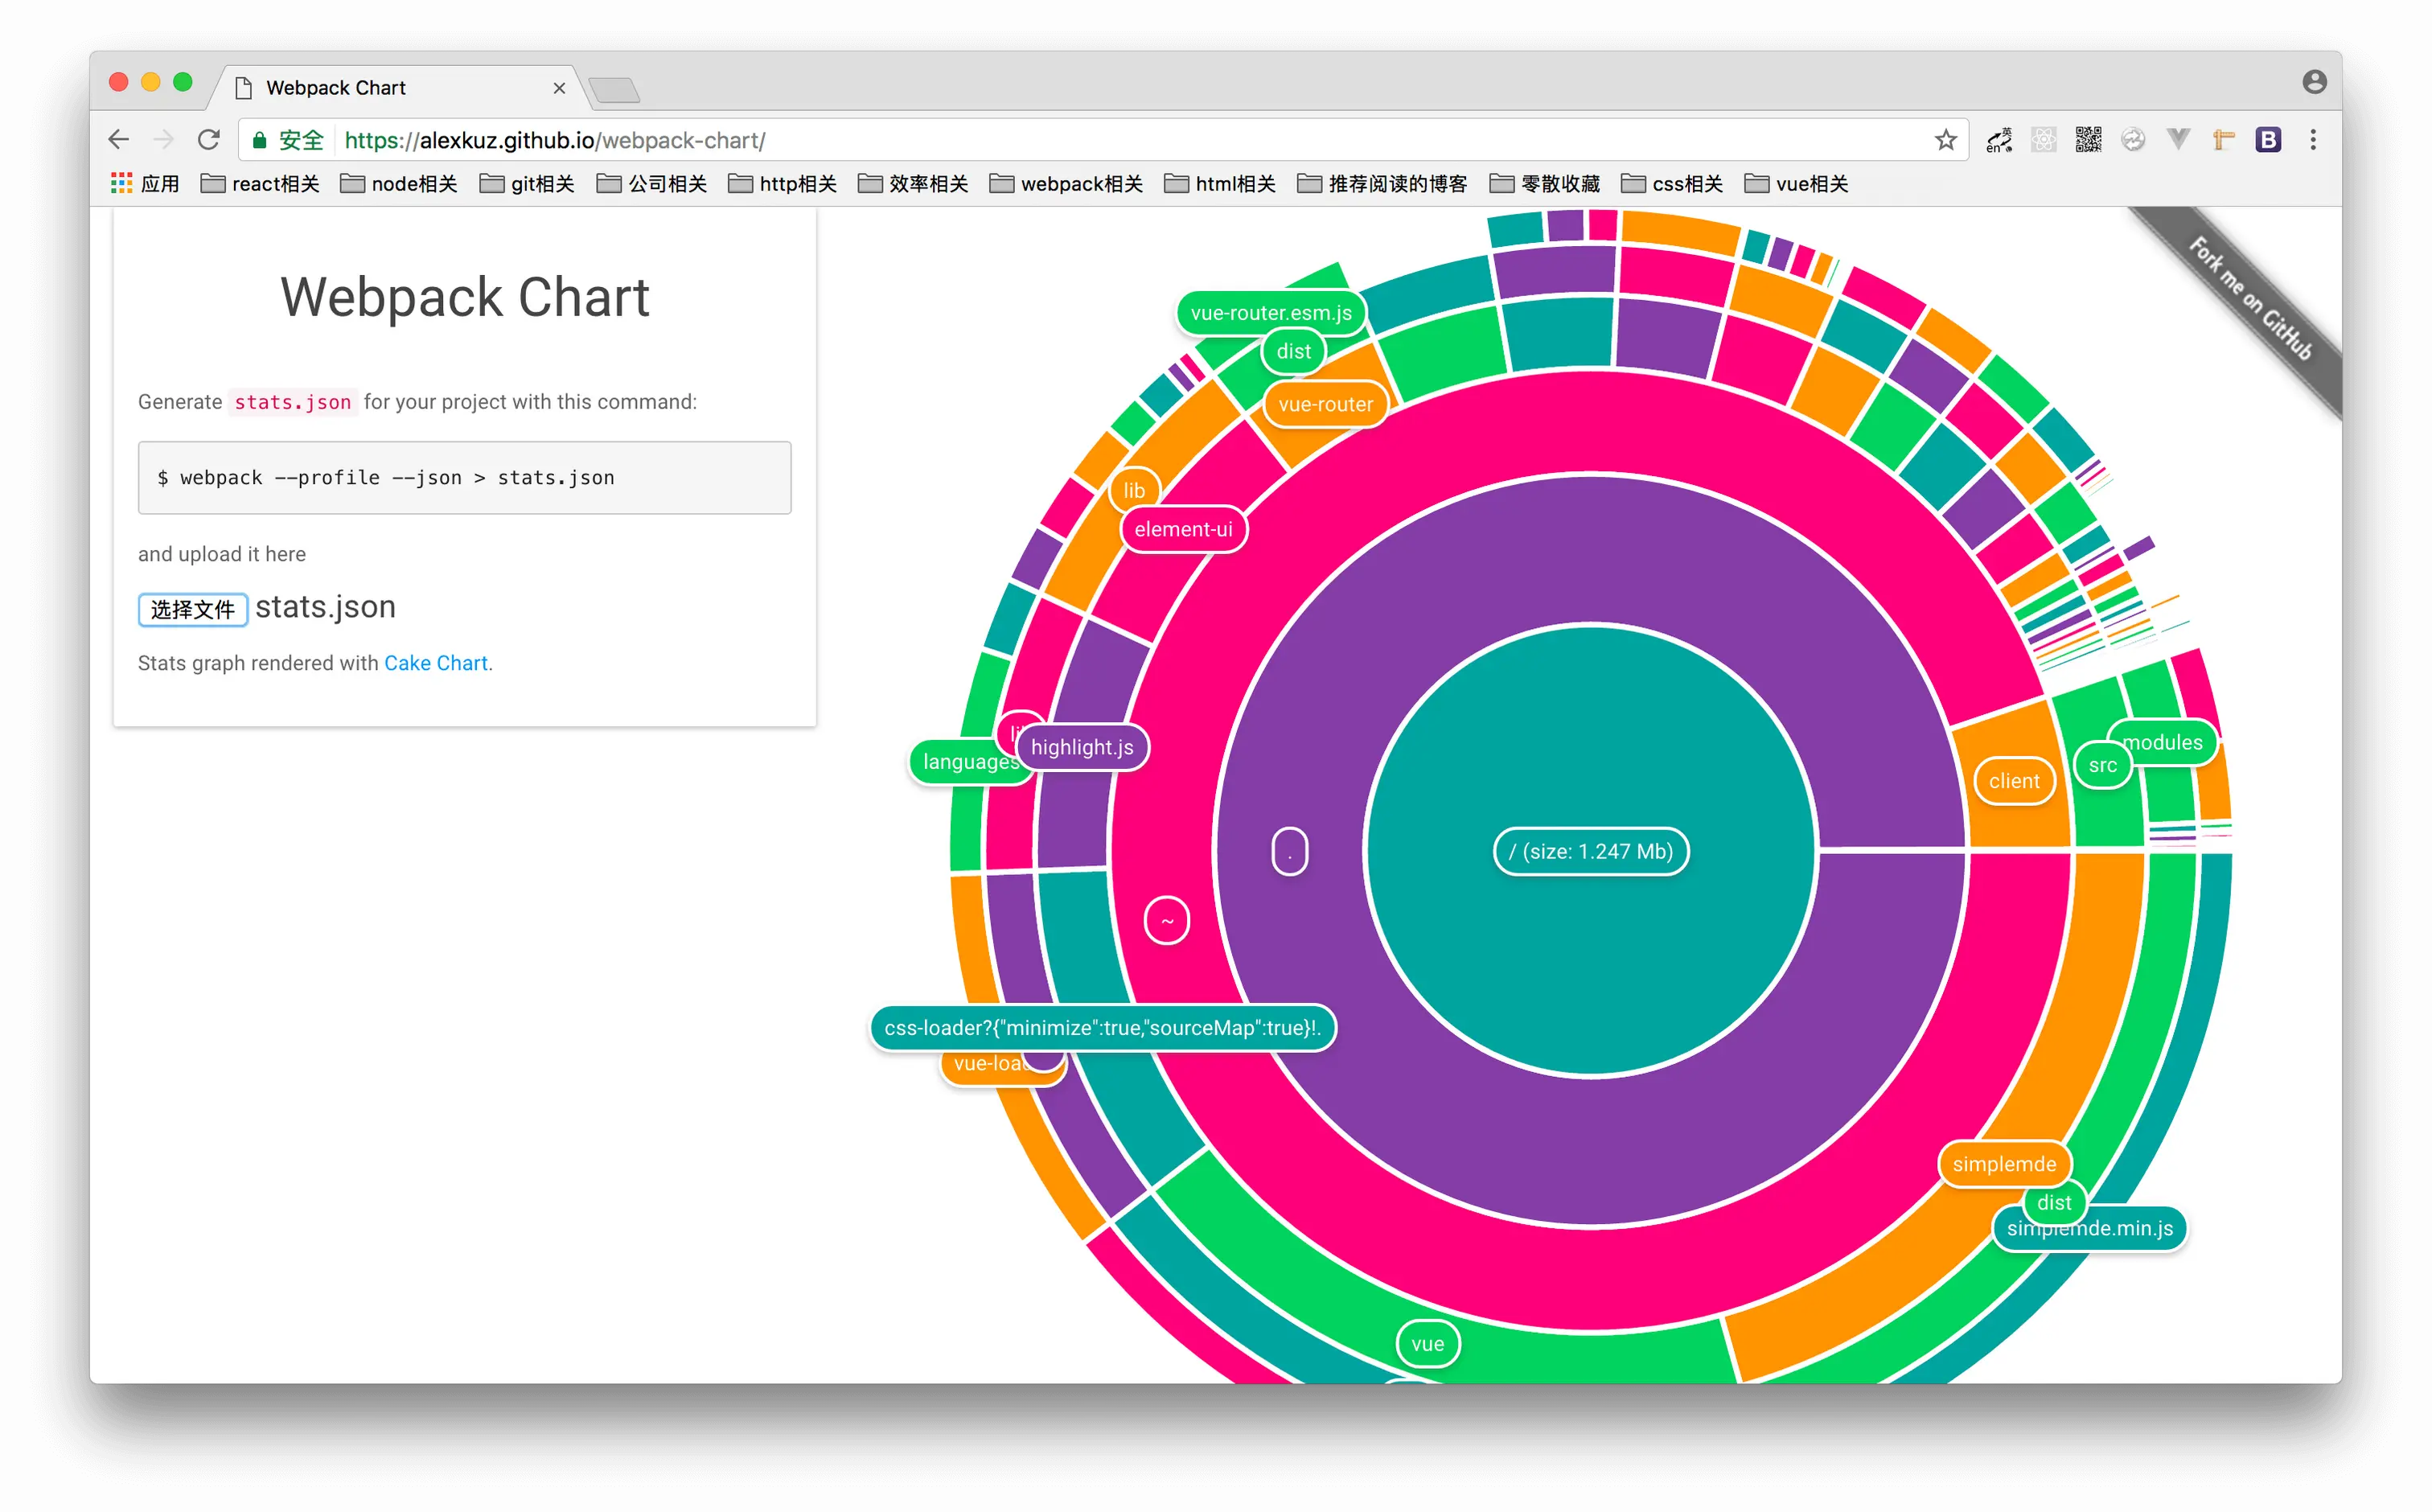
Task: Open the QR code extension
Action: pyautogui.click(x=2088, y=140)
